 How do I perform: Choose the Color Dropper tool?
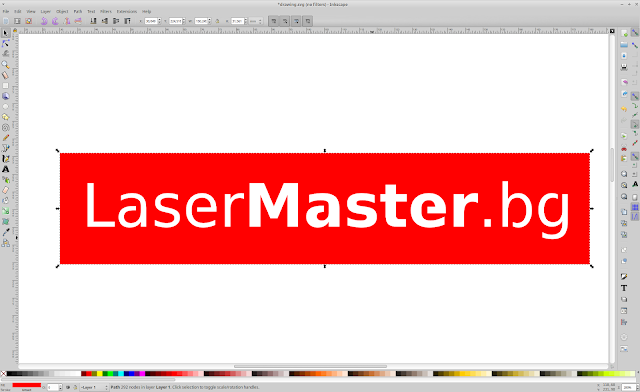[6, 232]
